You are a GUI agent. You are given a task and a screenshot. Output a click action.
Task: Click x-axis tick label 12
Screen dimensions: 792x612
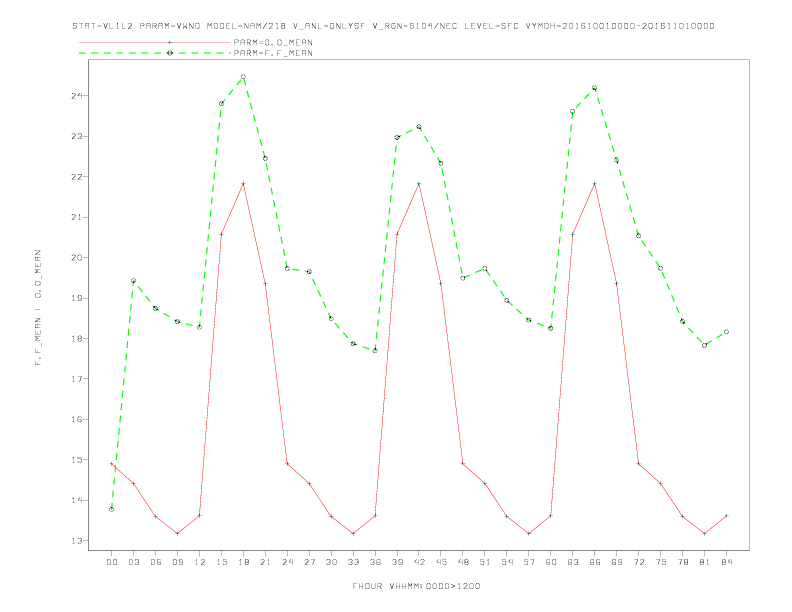coord(200,562)
